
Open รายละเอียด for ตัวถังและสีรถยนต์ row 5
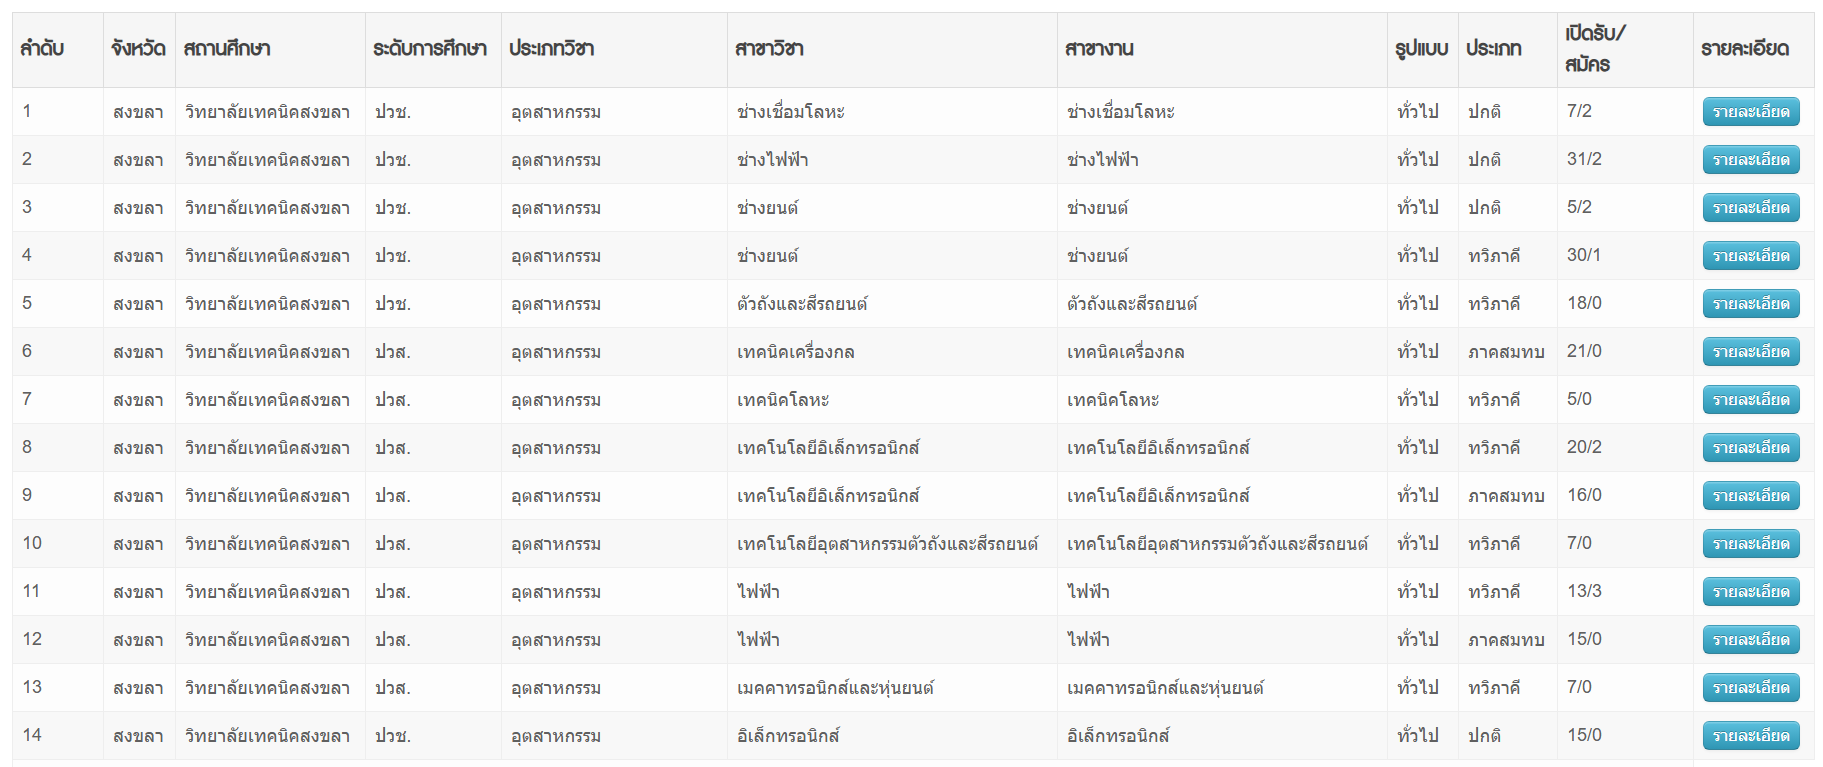tap(1750, 304)
